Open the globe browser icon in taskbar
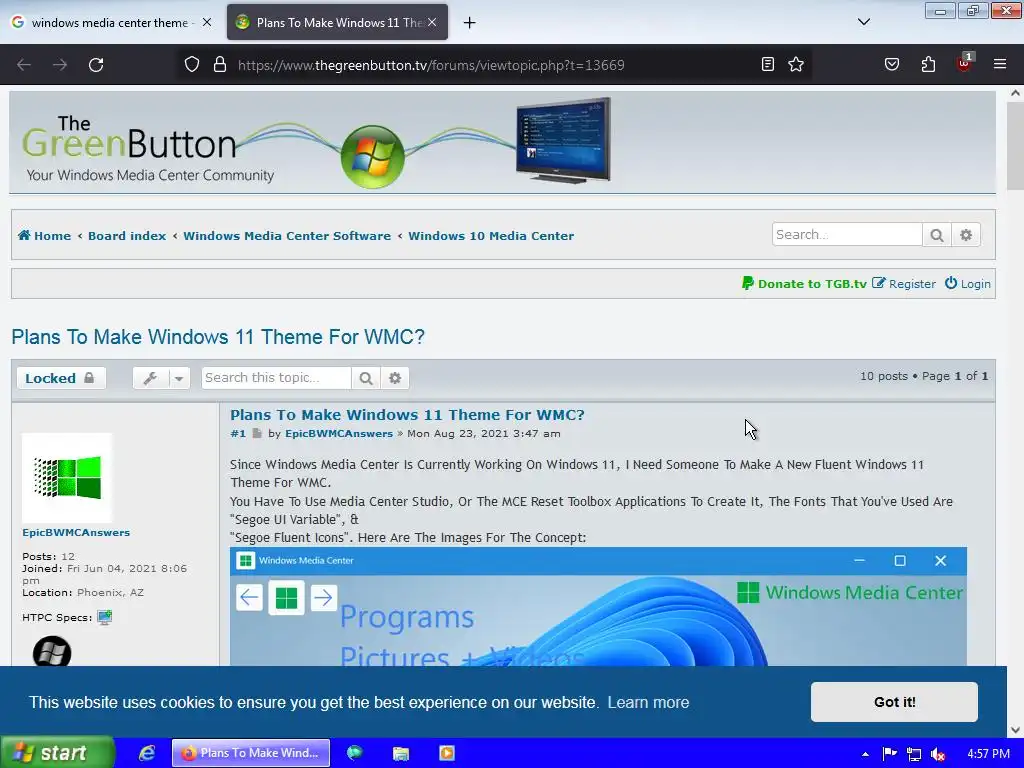 pos(355,753)
